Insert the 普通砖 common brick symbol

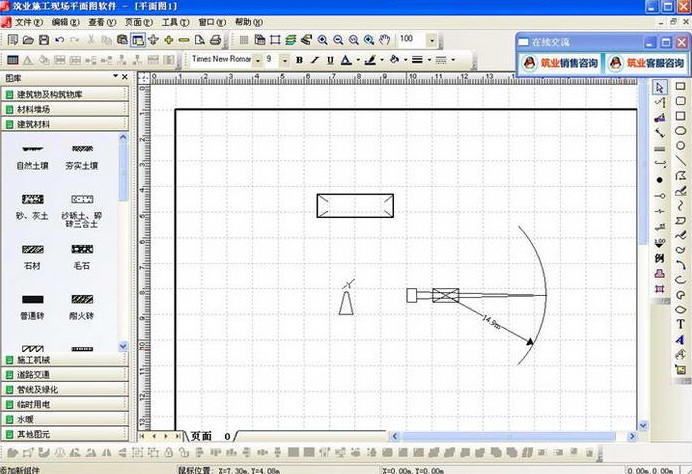coord(32,307)
